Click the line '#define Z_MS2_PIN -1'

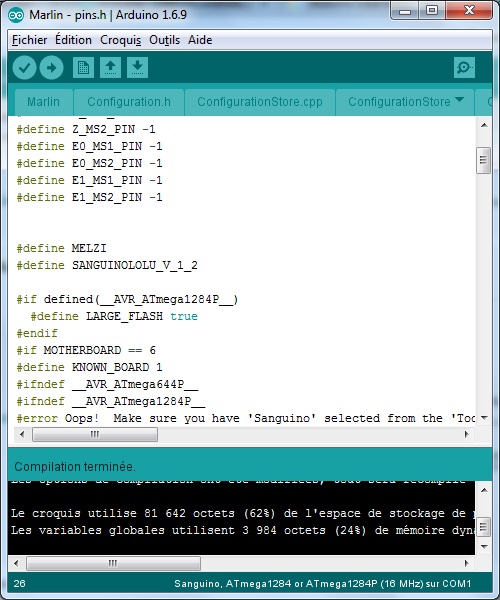click(86, 129)
